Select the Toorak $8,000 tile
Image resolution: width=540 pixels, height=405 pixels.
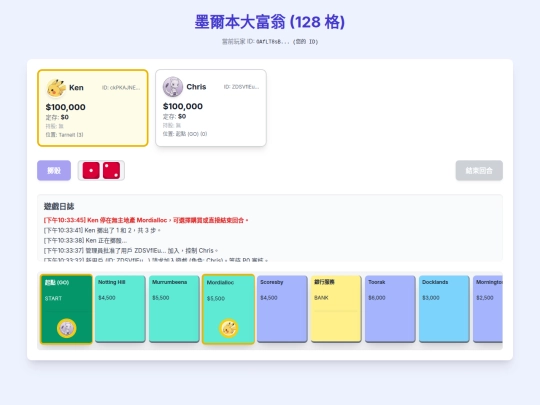click(x=390, y=309)
